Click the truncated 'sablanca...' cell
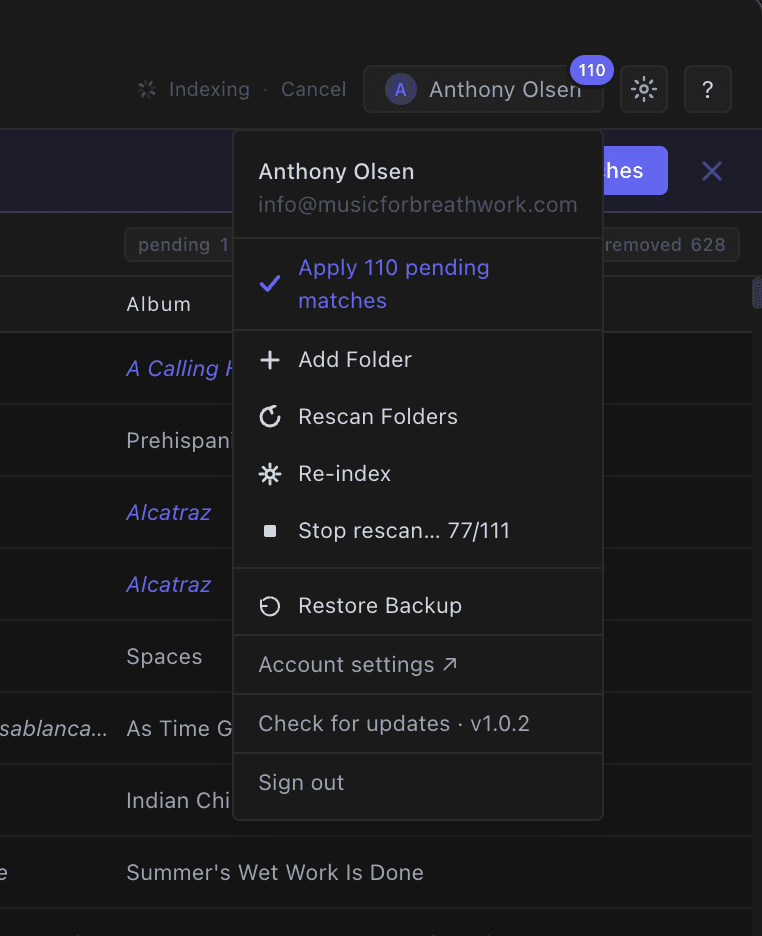 [54, 729]
